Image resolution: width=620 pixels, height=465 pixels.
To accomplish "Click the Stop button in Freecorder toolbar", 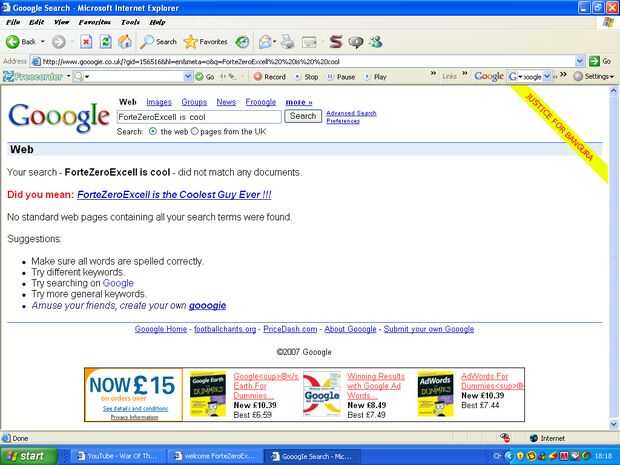I will click(307, 77).
